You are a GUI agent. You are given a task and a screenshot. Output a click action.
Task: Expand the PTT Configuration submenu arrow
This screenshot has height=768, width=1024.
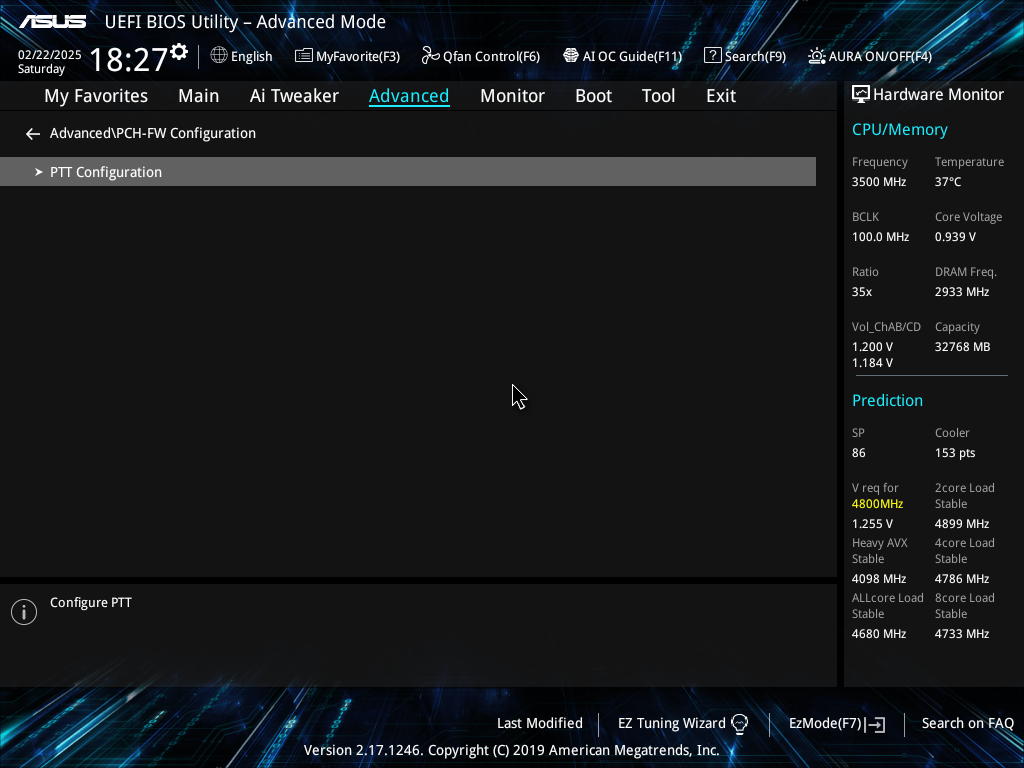[x=39, y=172]
